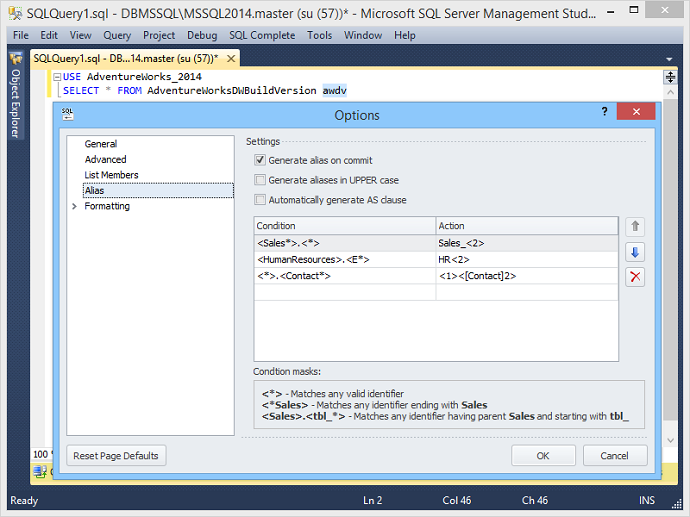This screenshot has height=517, width=690.
Task: Click the Col 46 status bar entry
Action: click(457, 500)
